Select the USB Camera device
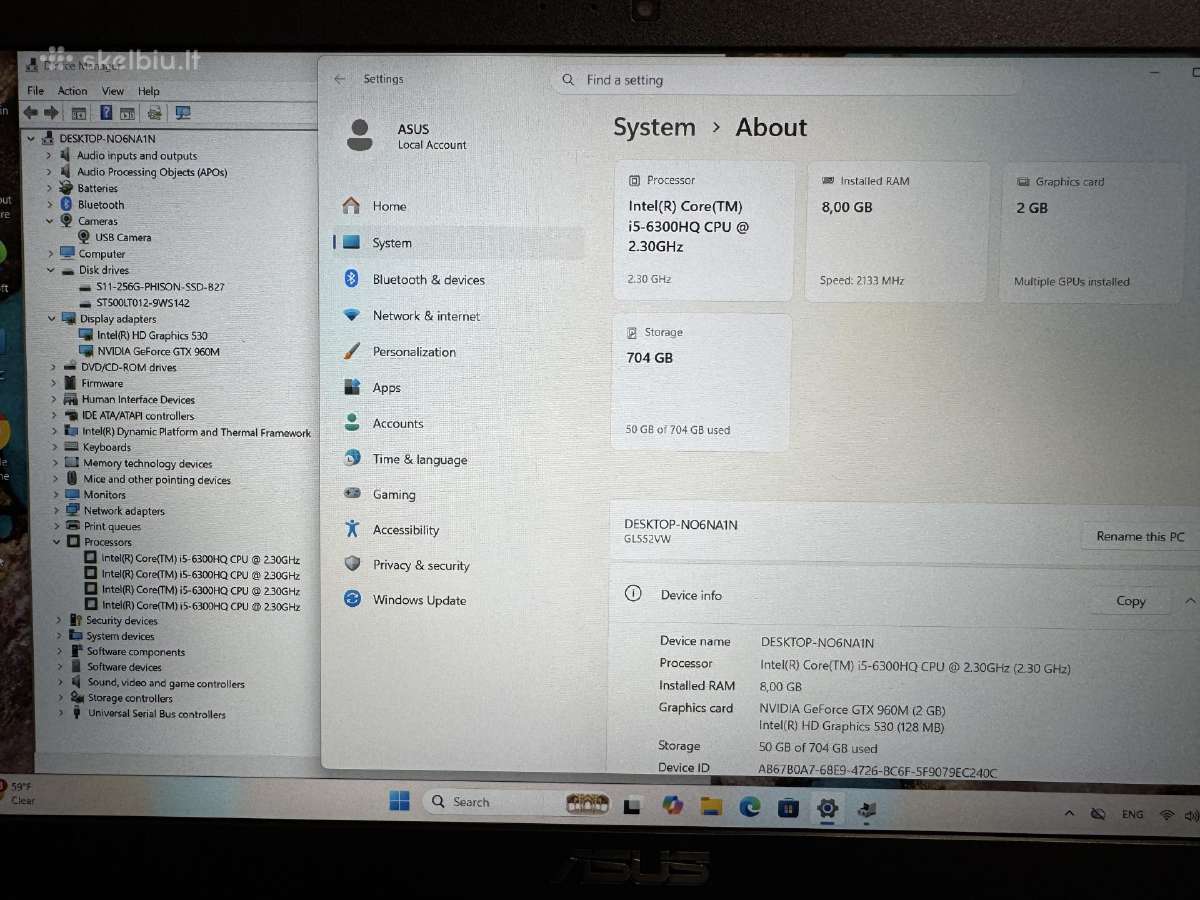1200x900 pixels. (x=123, y=237)
